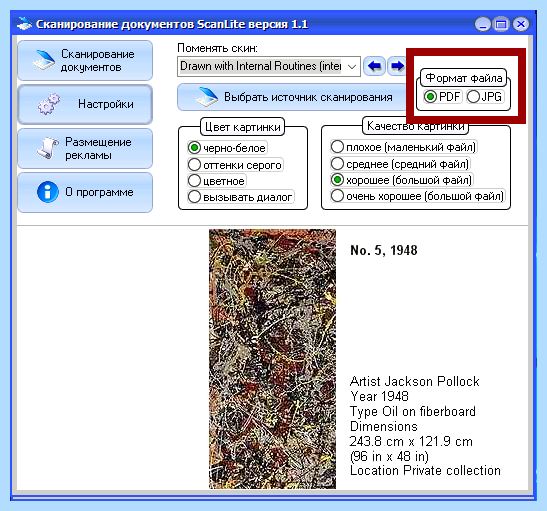The image size is (547, 511).
Task: Click scanner icon in Выбрать источник сканирования
Action: (207, 97)
